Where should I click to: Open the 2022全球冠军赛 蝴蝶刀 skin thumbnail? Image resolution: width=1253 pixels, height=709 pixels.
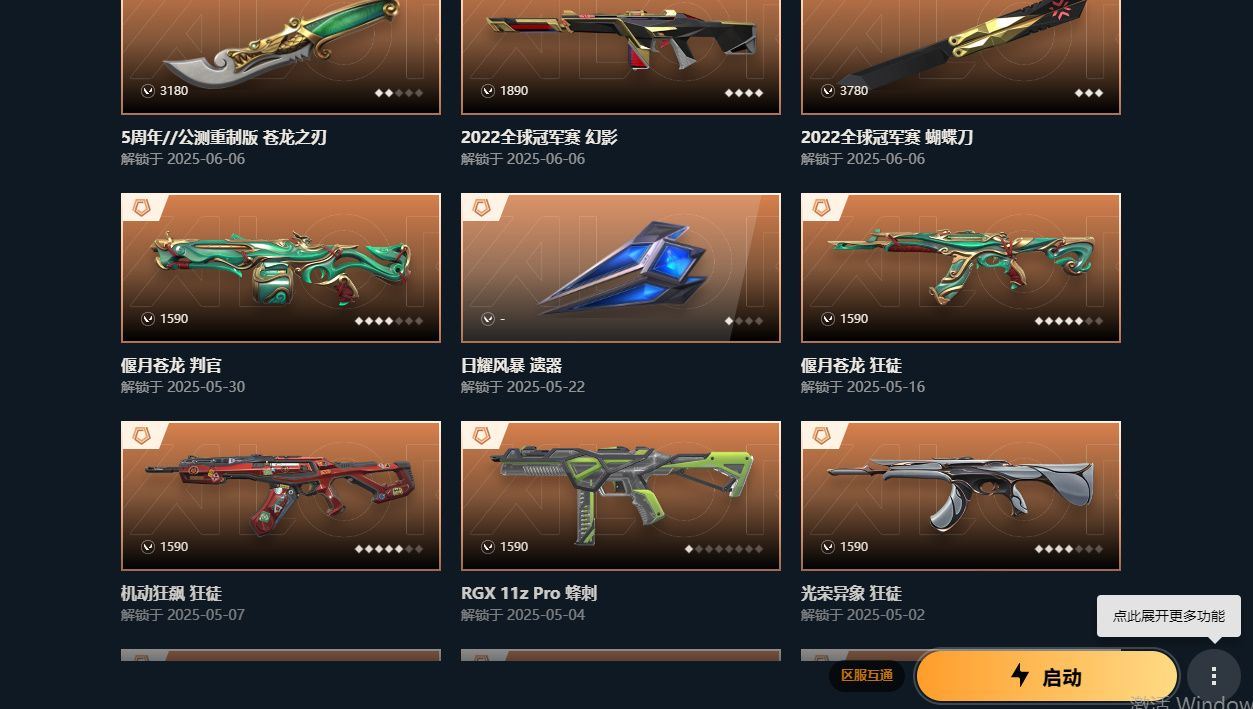(961, 56)
